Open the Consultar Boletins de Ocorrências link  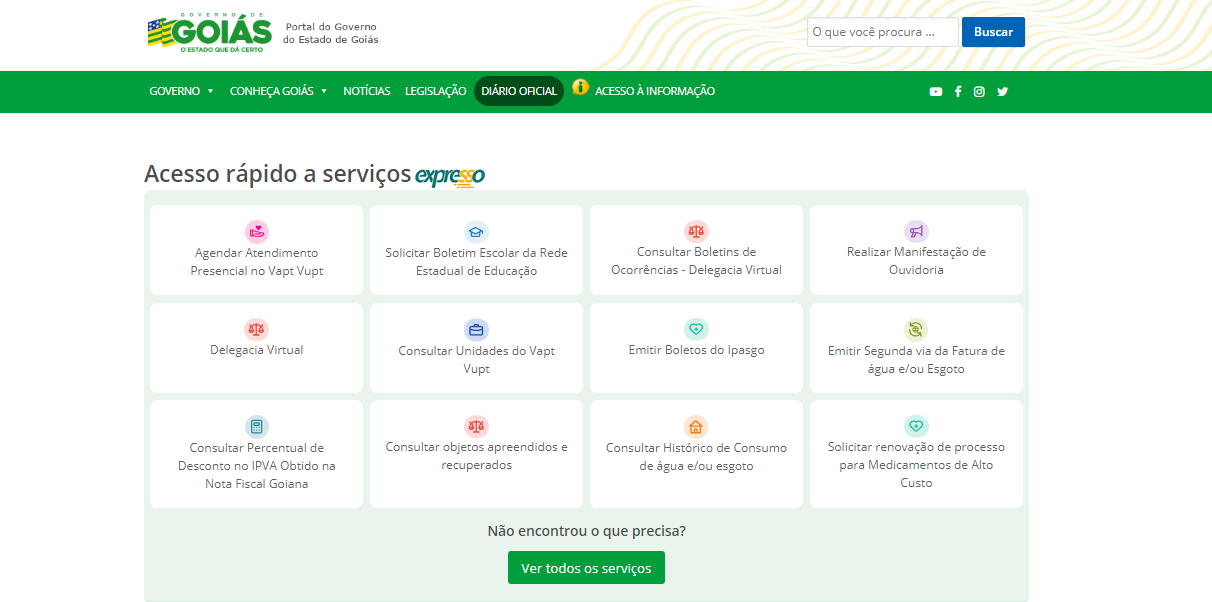(696, 260)
